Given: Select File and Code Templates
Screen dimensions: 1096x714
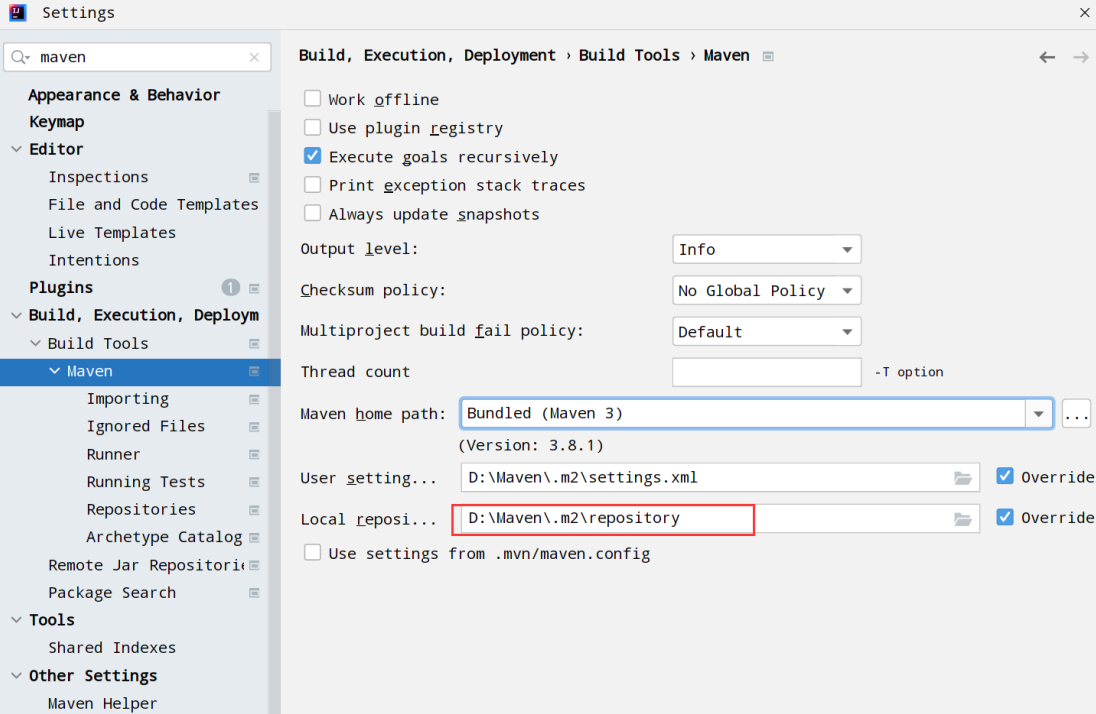Looking at the screenshot, I should pyautogui.click(x=153, y=205).
